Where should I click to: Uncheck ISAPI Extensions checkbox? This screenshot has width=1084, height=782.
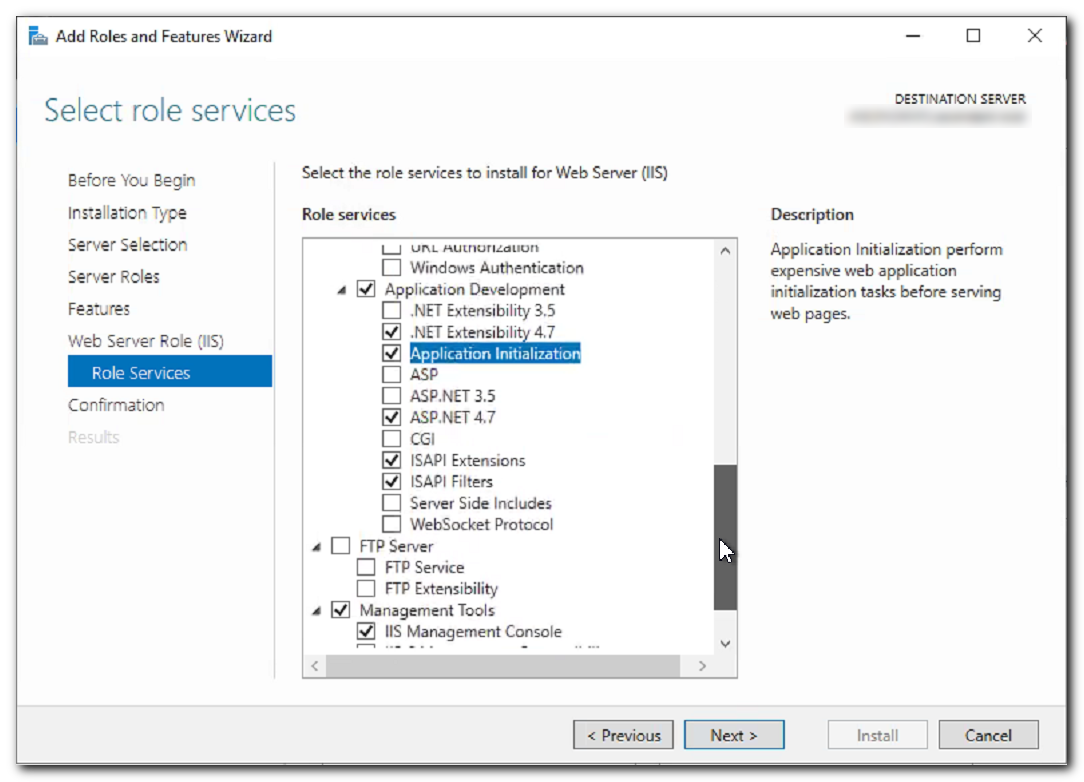point(391,460)
